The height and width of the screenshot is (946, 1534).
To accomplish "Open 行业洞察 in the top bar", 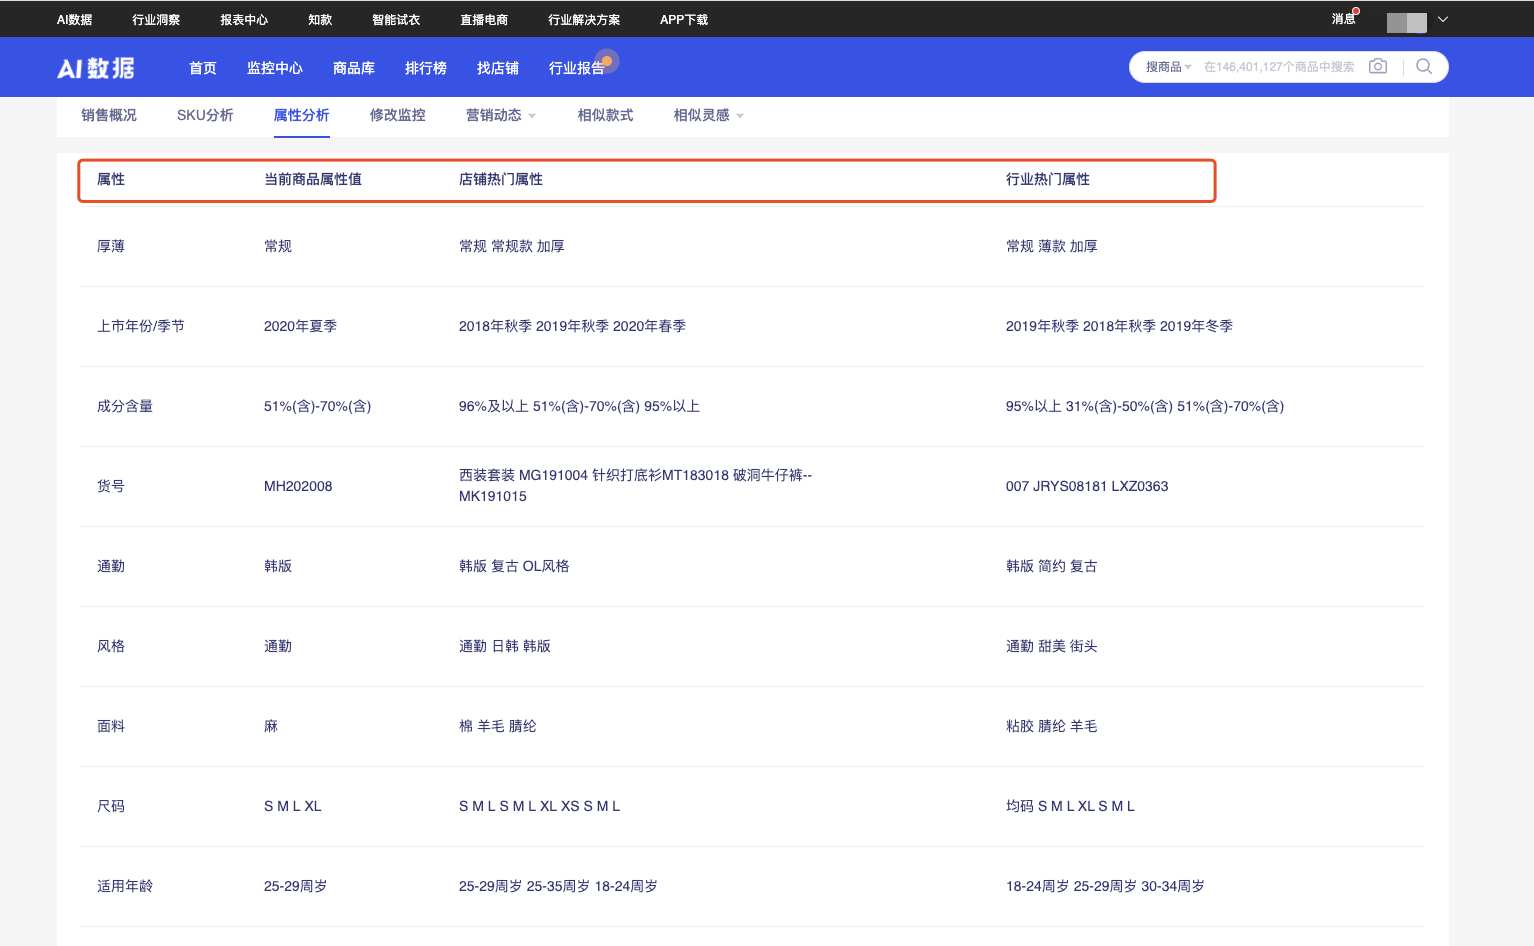I will [156, 19].
